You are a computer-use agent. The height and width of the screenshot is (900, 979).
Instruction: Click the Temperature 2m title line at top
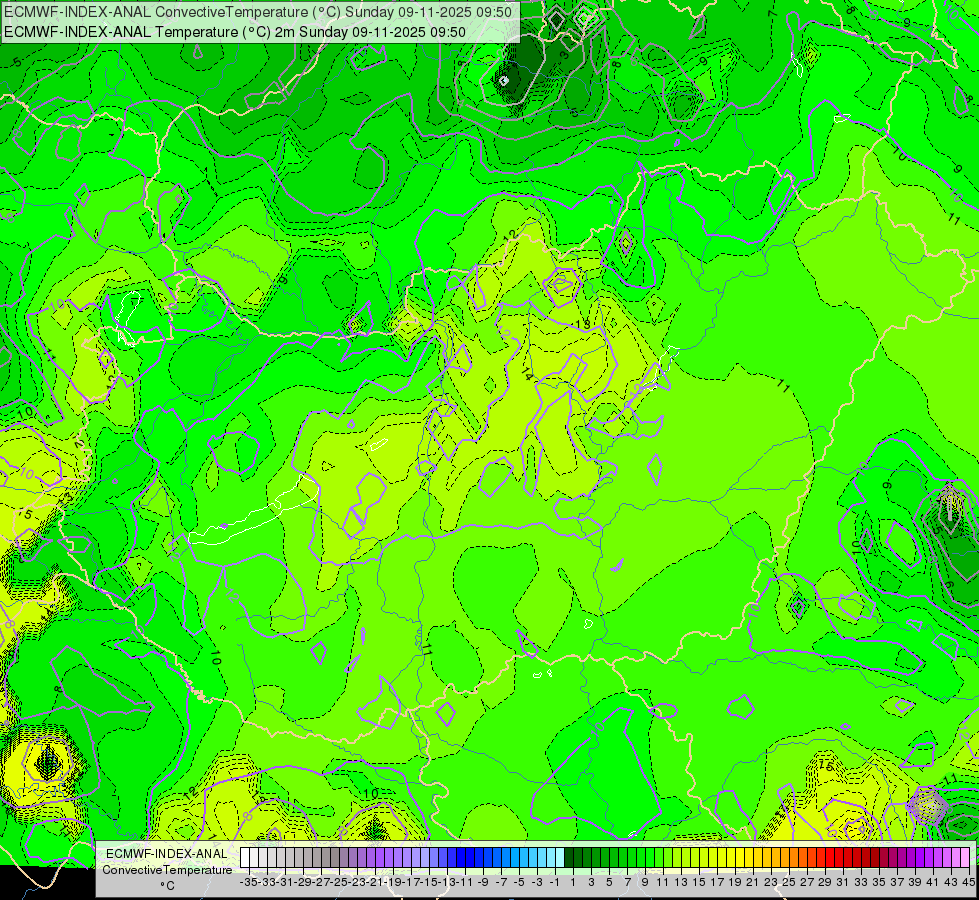235,32
